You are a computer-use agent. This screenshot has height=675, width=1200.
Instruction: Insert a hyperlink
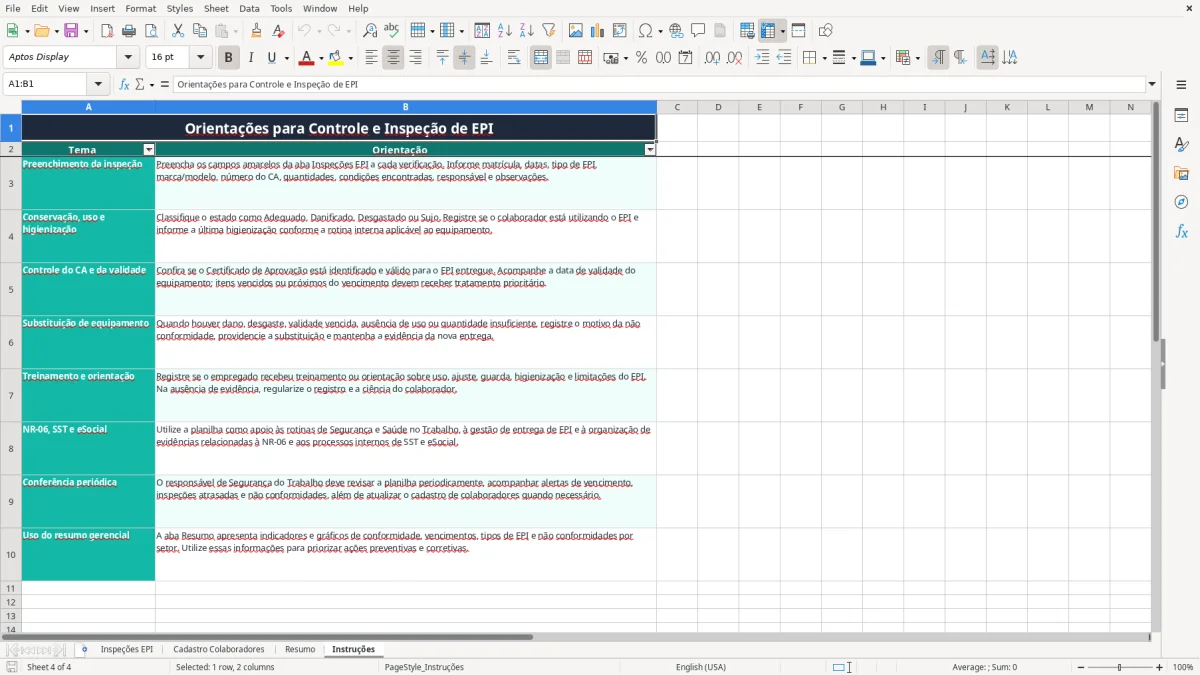point(677,31)
